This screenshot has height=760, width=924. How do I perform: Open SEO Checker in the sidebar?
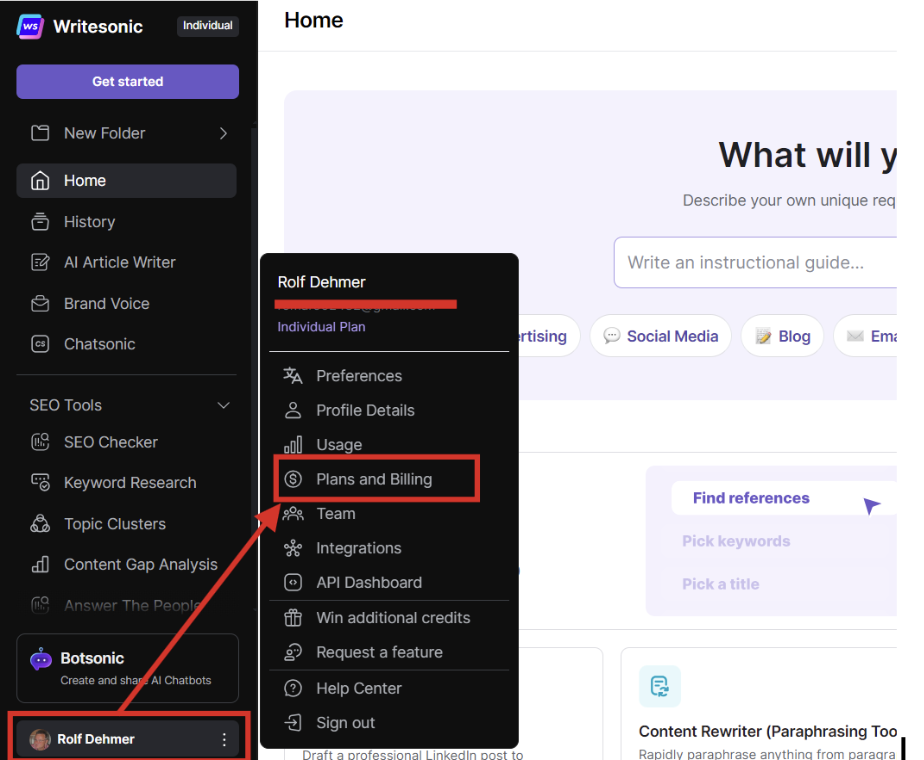126,442
